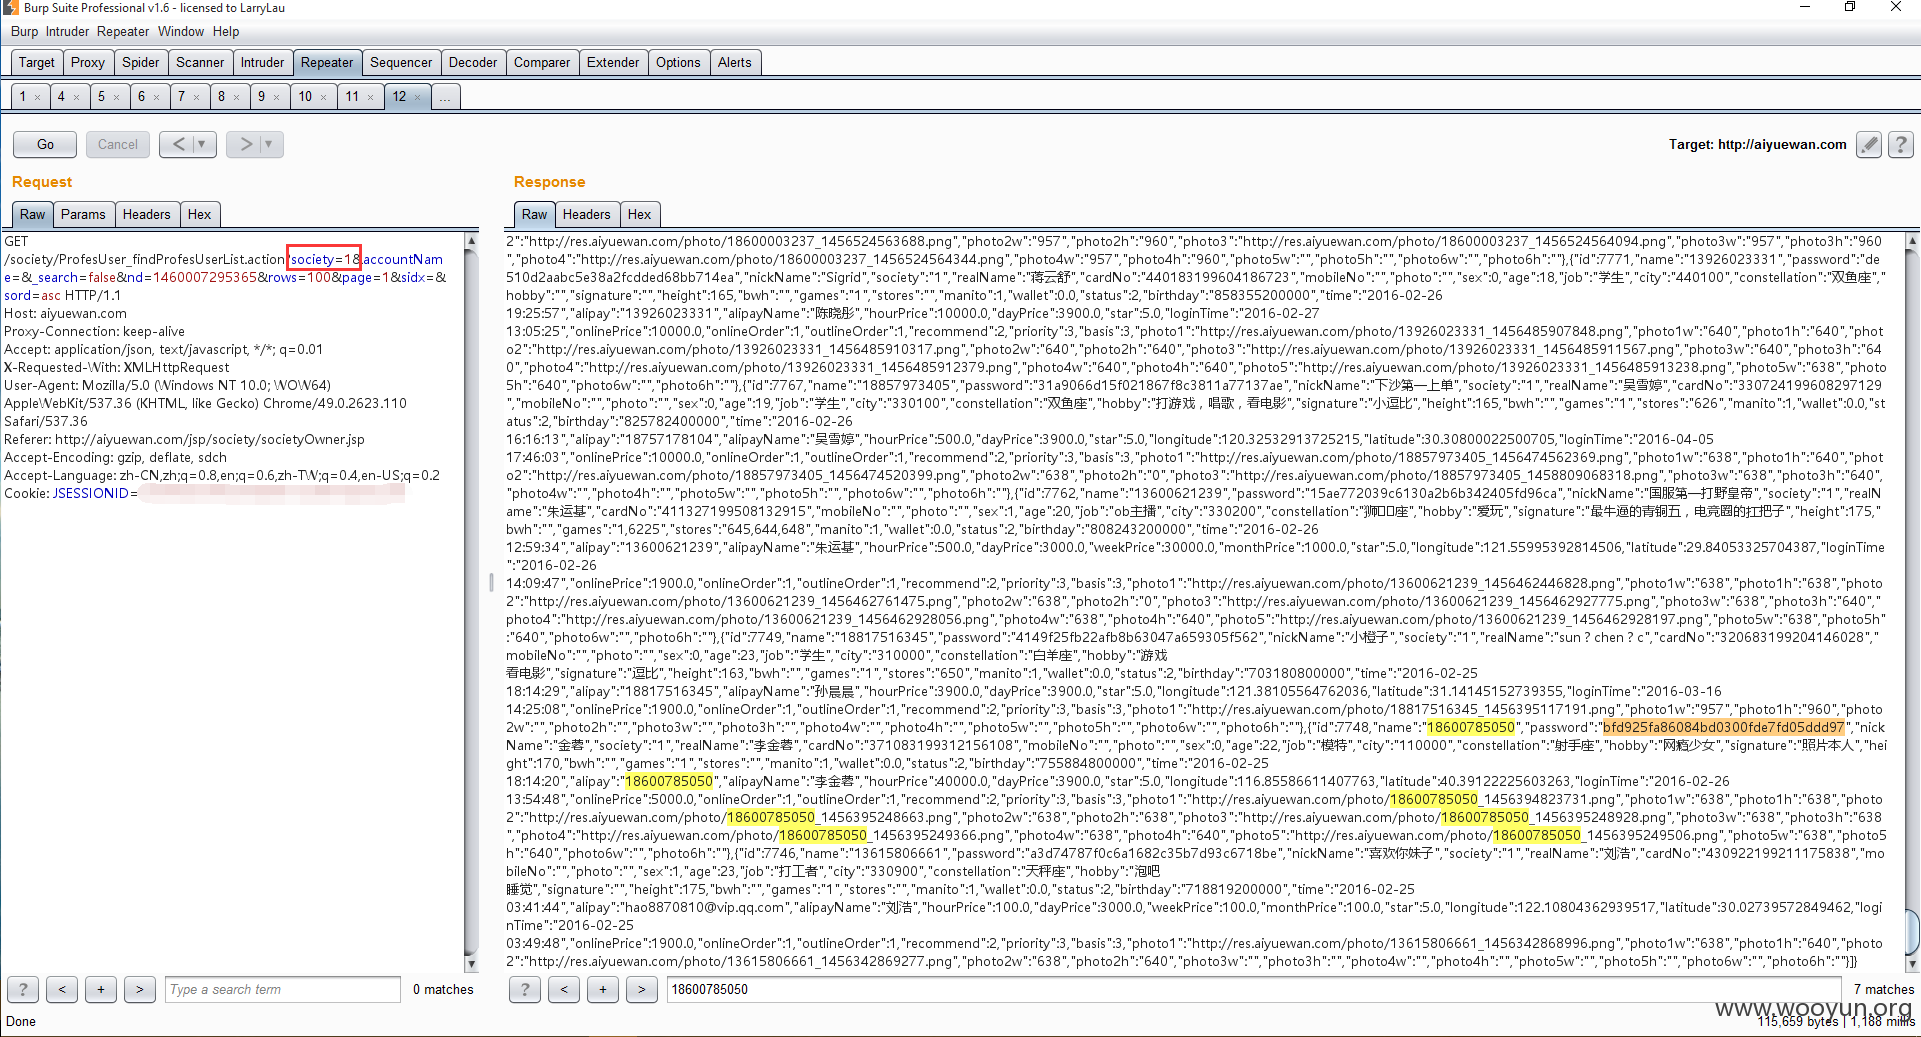The image size is (1921, 1037).
Task: Open the Repeater help question-mark icon
Action: 1900,144
